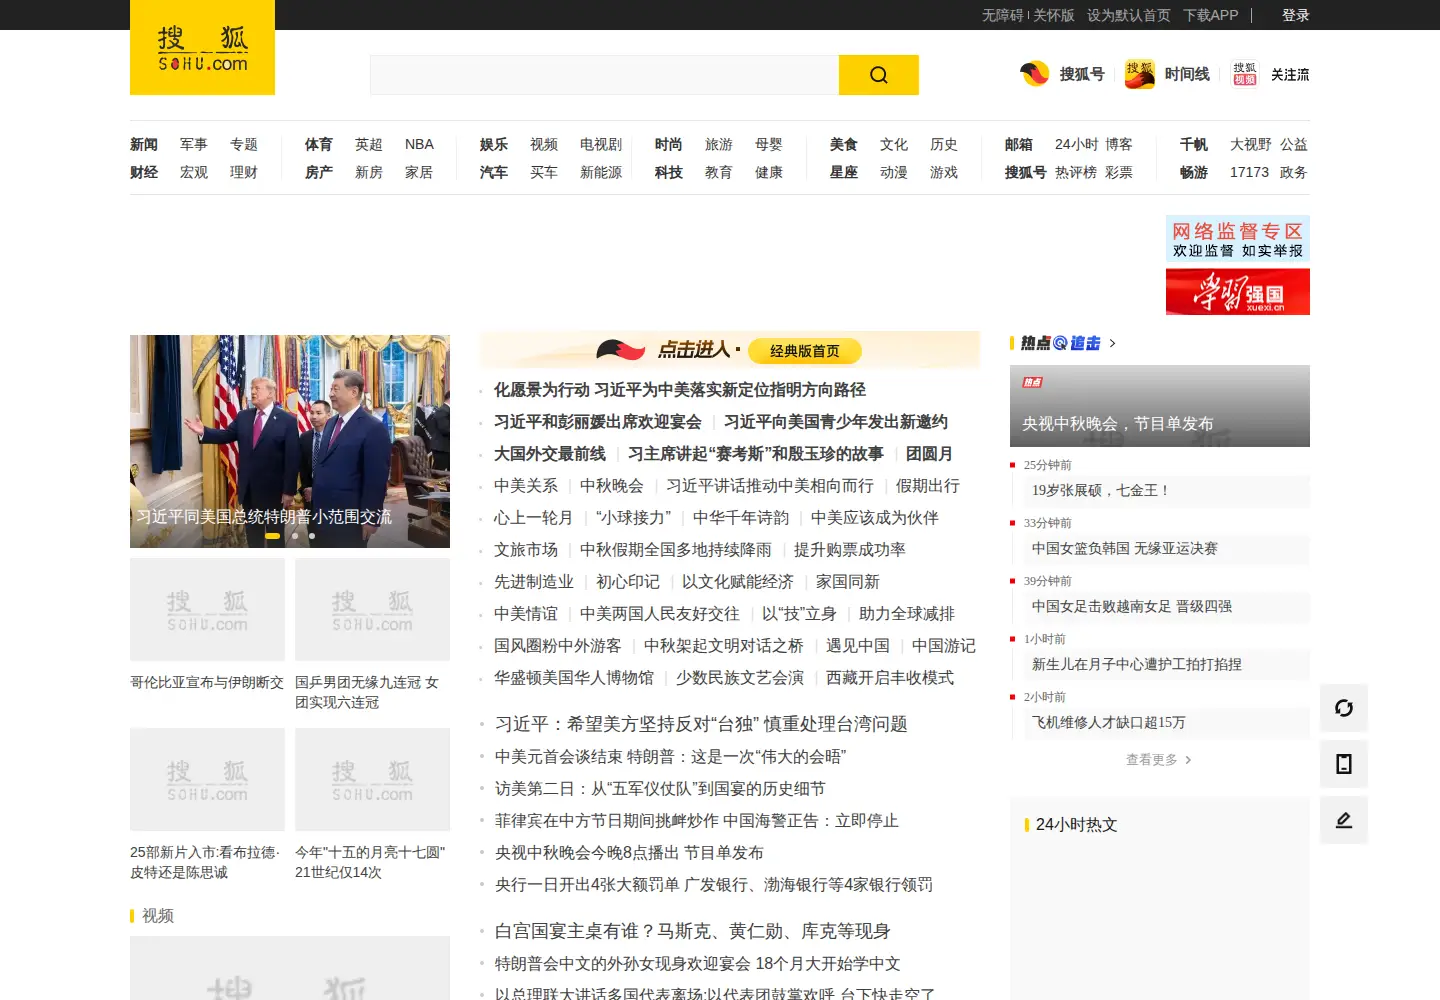This screenshot has width=1440, height=1000.
Task: Click the 视频 section heading
Action: 158,916
